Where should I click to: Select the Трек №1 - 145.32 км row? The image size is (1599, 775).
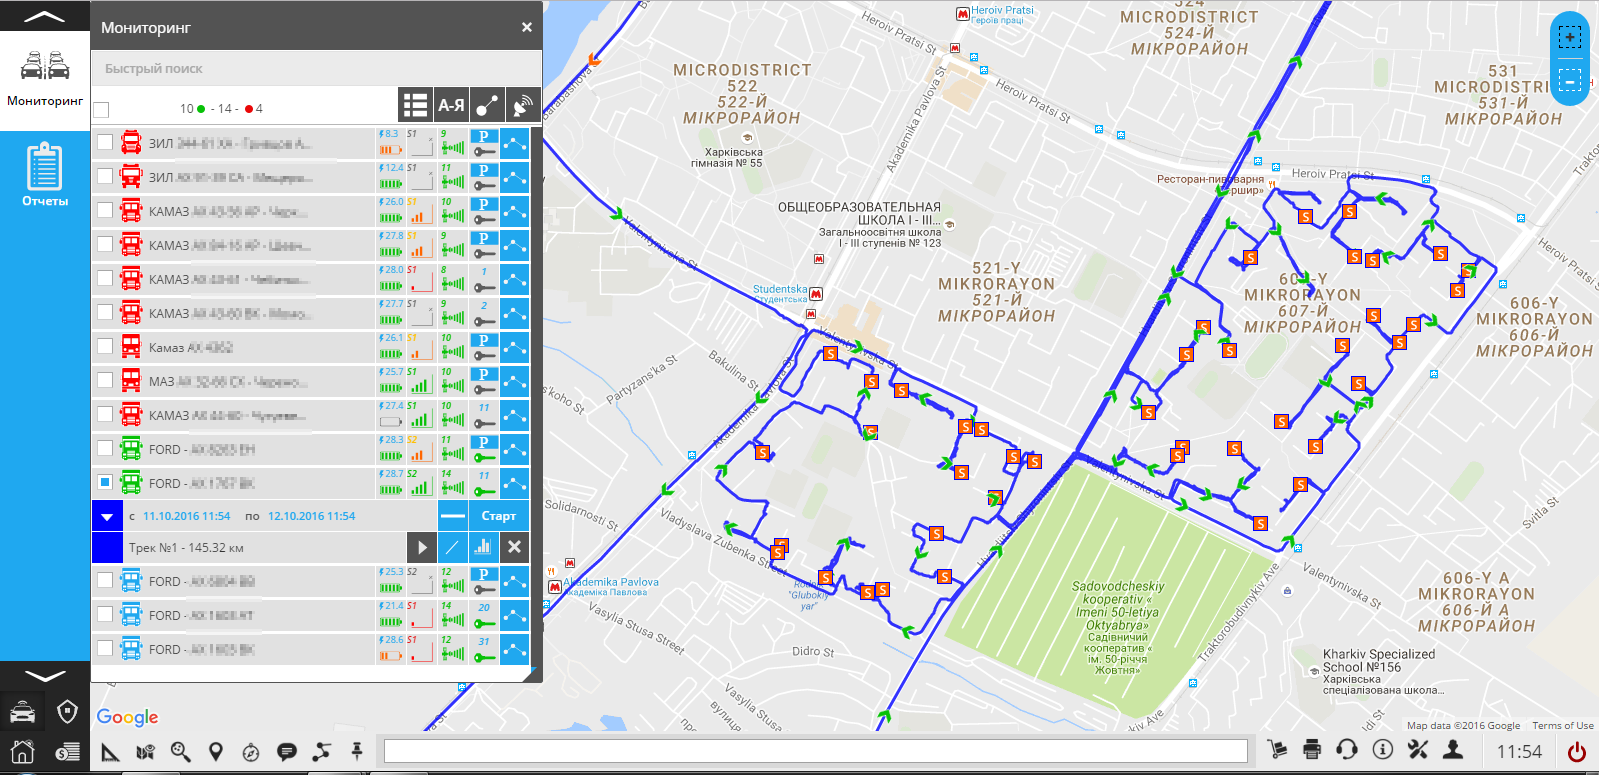(264, 547)
